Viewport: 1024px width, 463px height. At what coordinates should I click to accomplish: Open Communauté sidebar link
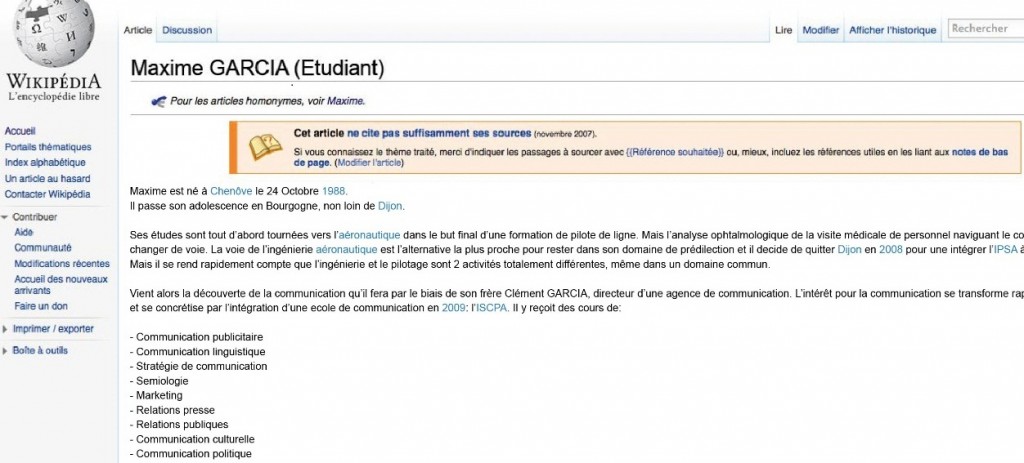click(x=43, y=248)
